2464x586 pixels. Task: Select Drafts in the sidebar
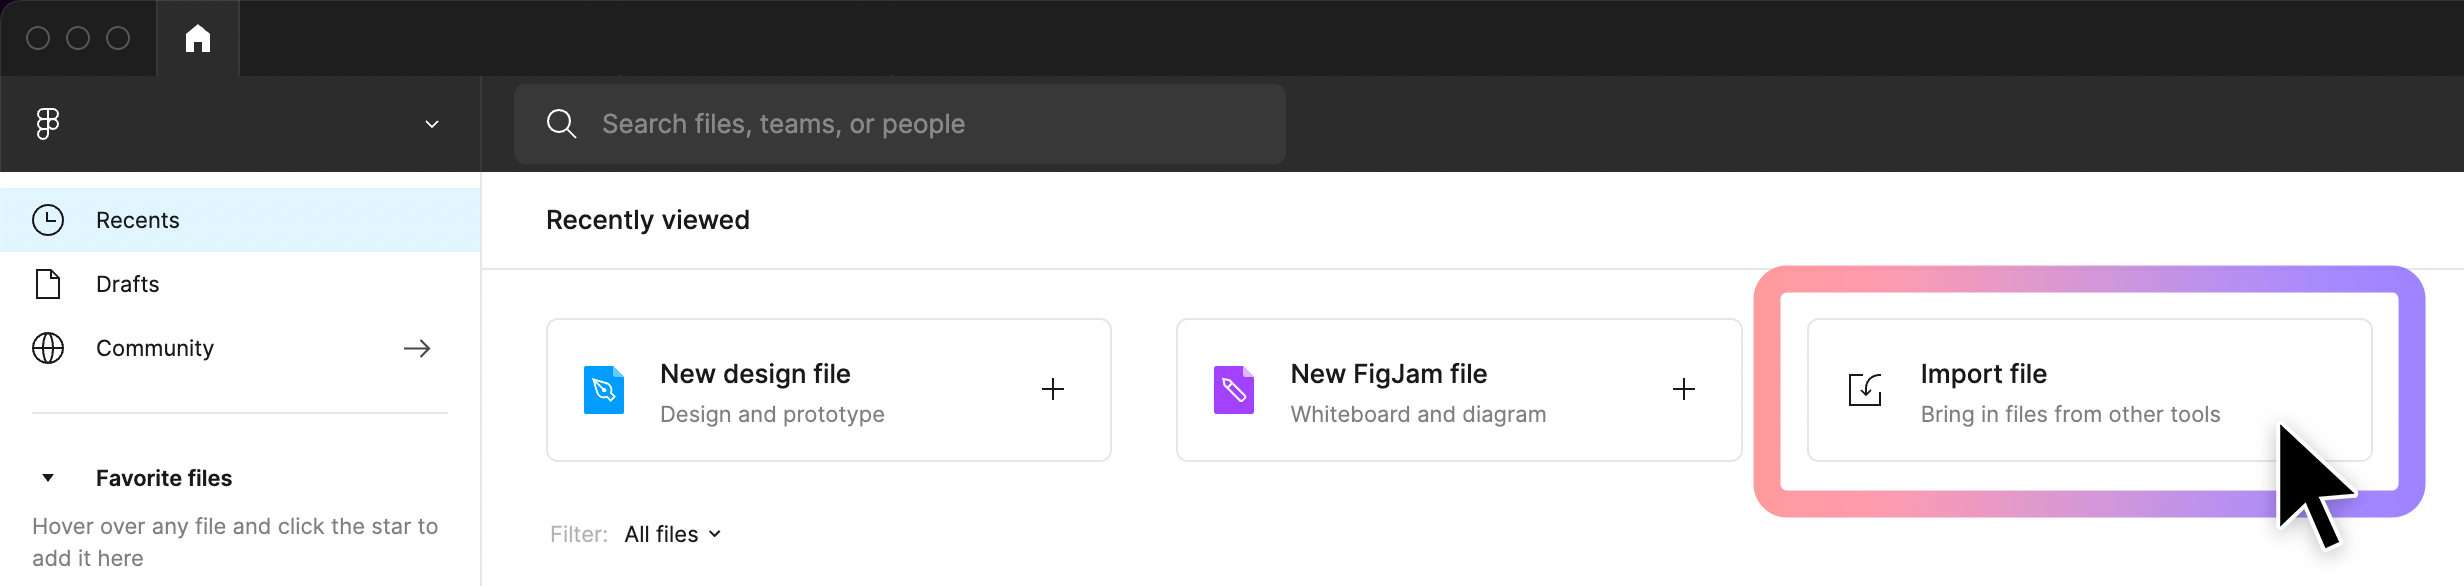[x=240, y=284]
